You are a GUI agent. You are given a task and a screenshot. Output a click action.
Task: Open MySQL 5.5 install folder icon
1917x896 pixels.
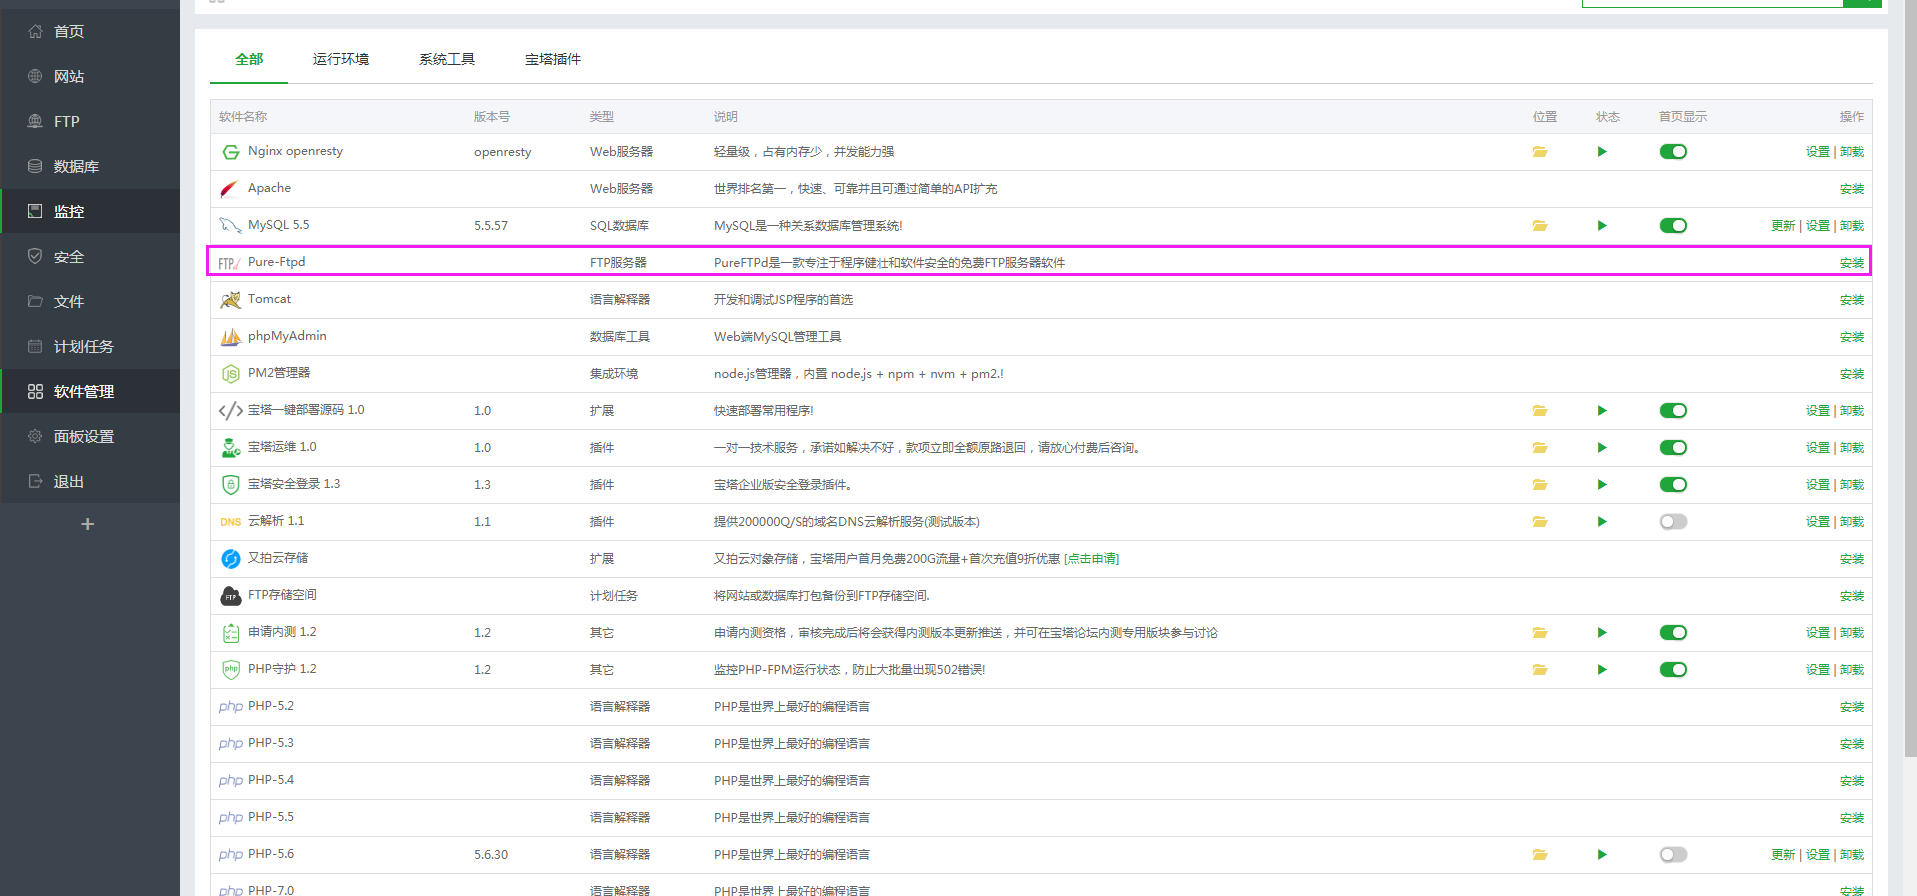tap(1540, 226)
